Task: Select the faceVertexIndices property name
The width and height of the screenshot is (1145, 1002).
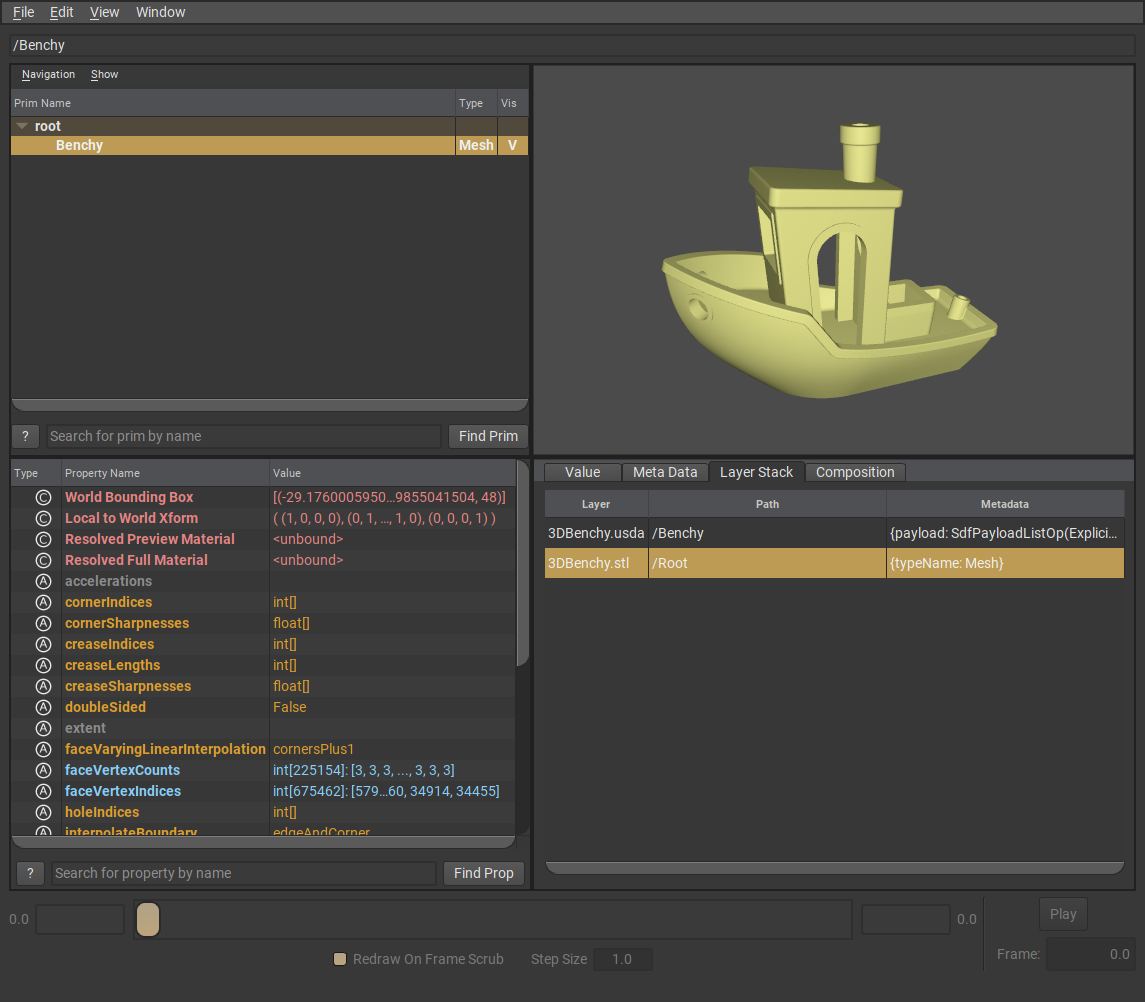Action: (x=123, y=792)
